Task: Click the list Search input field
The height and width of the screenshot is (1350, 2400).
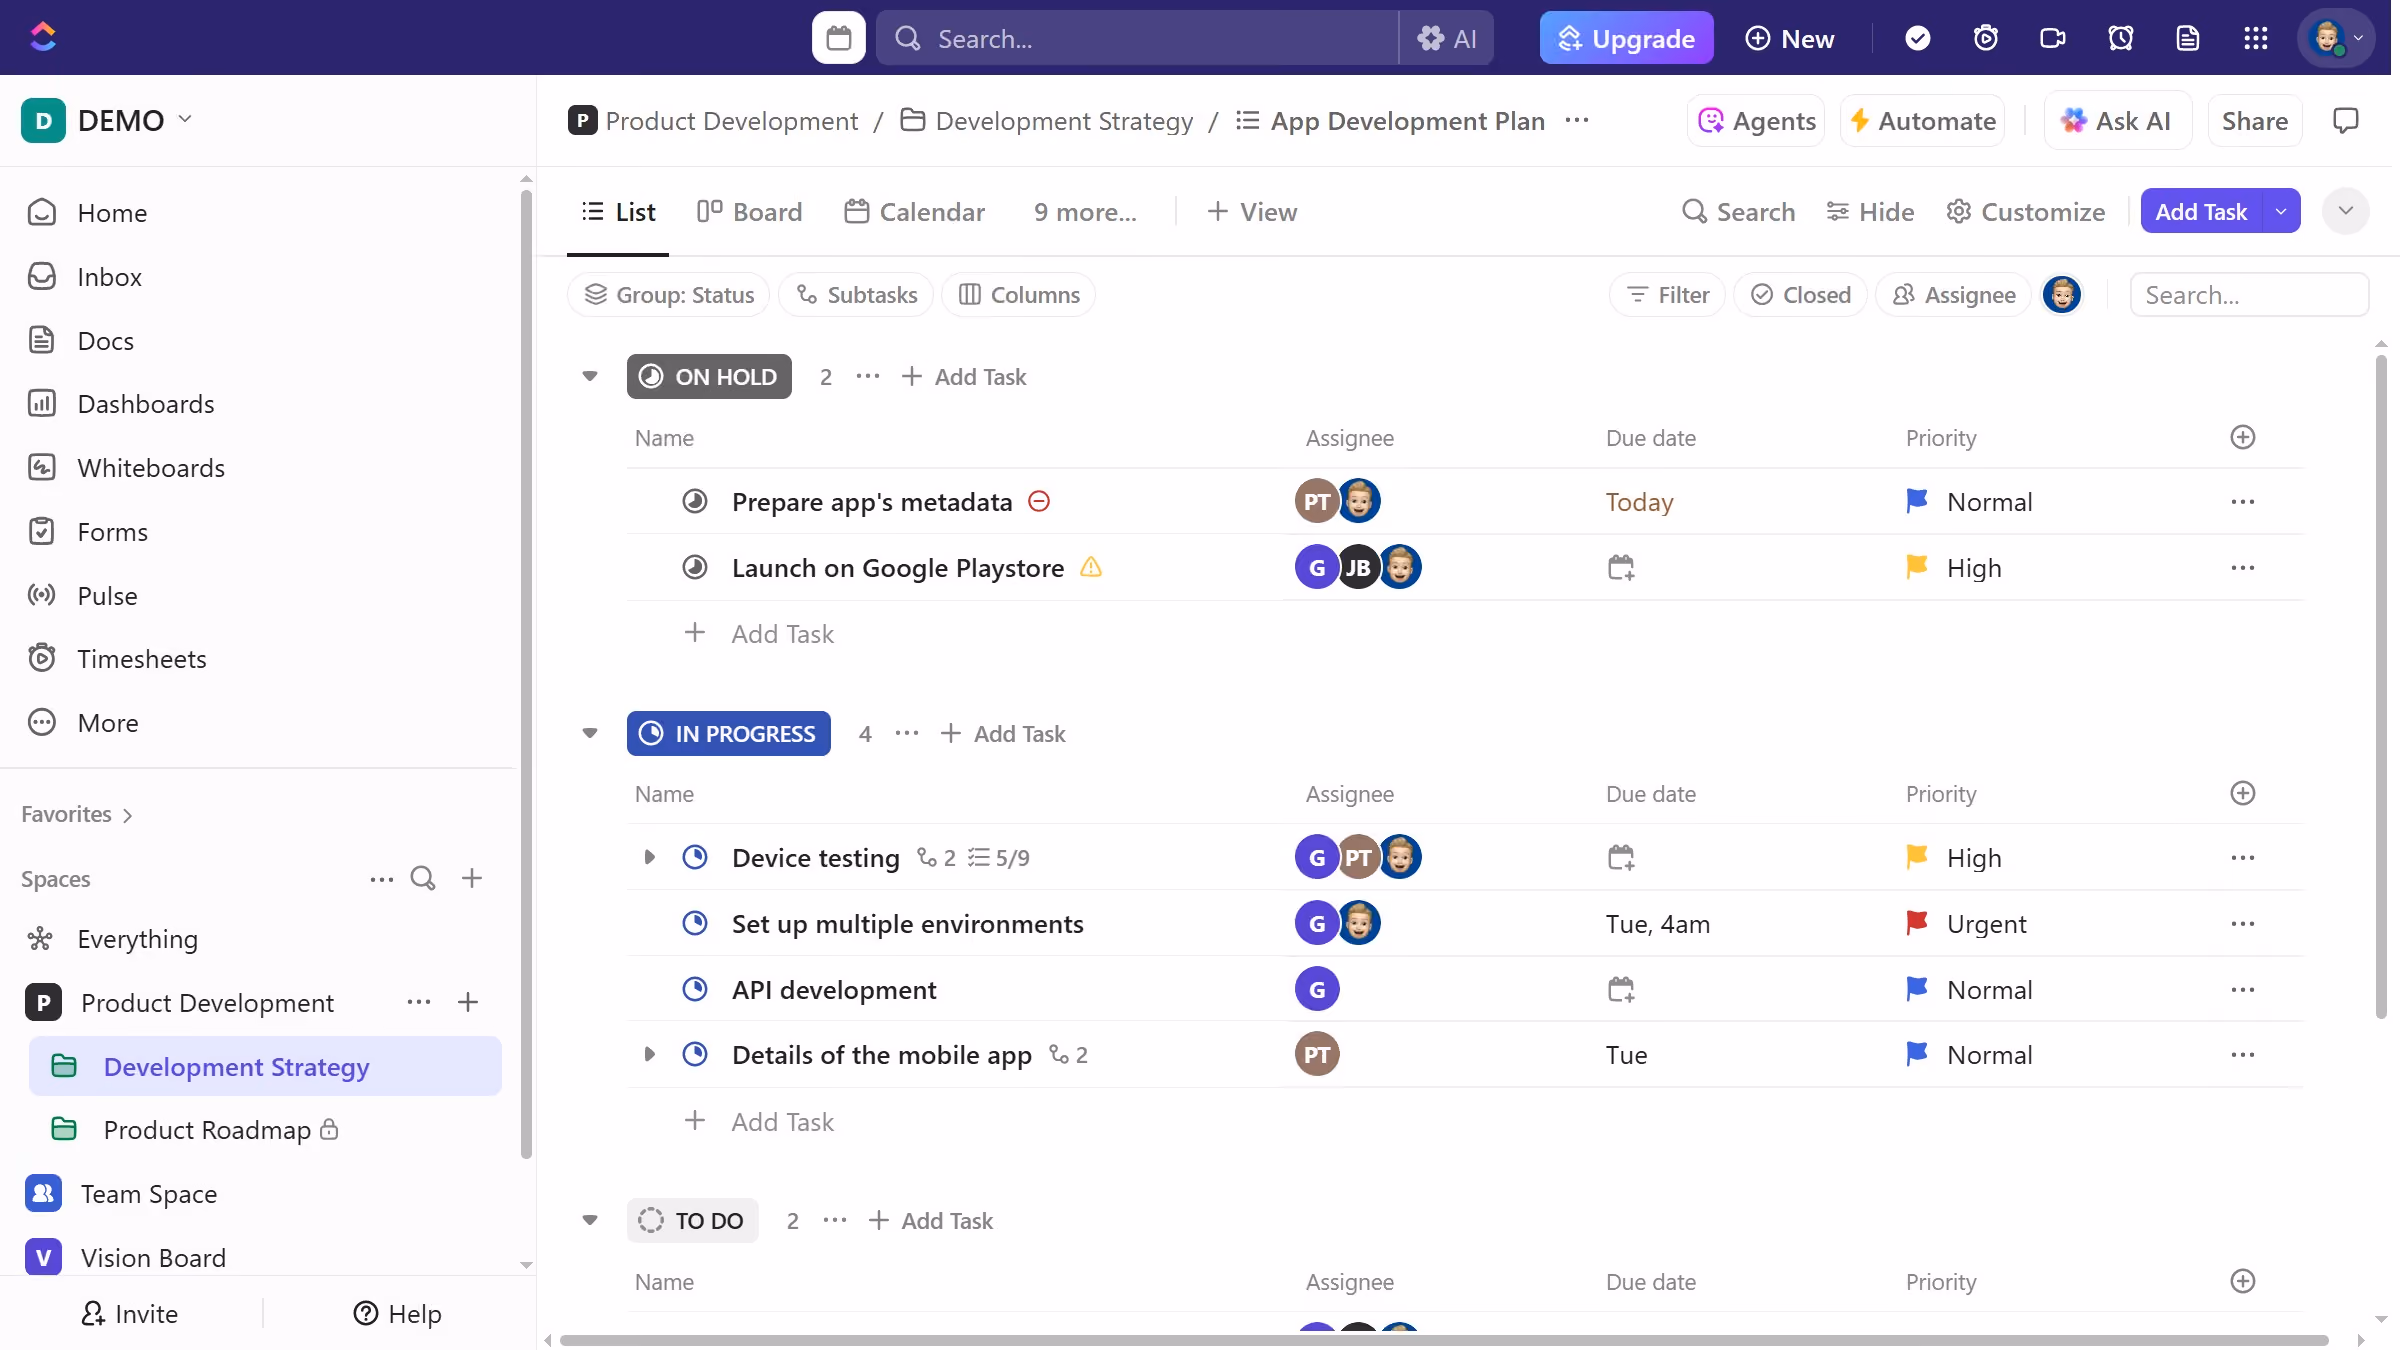Action: pos(2249,295)
